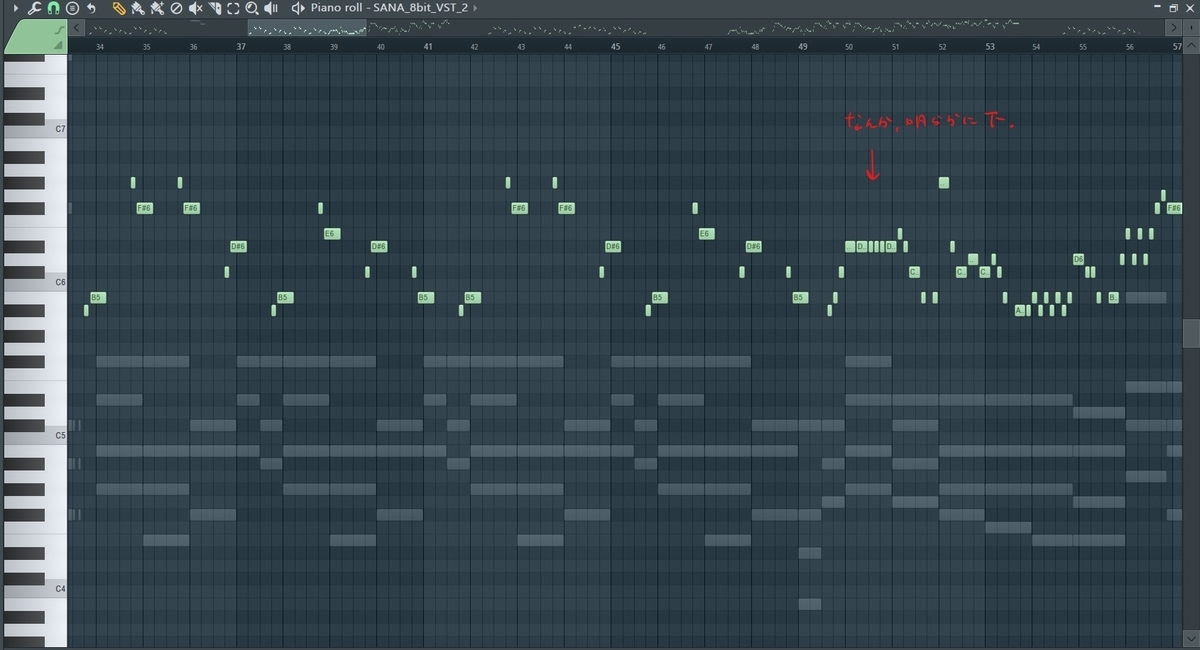The image size is (1200, 650).
Task: Select the D6 labeled note near bar 55
Action: [x=1079, y=259]
